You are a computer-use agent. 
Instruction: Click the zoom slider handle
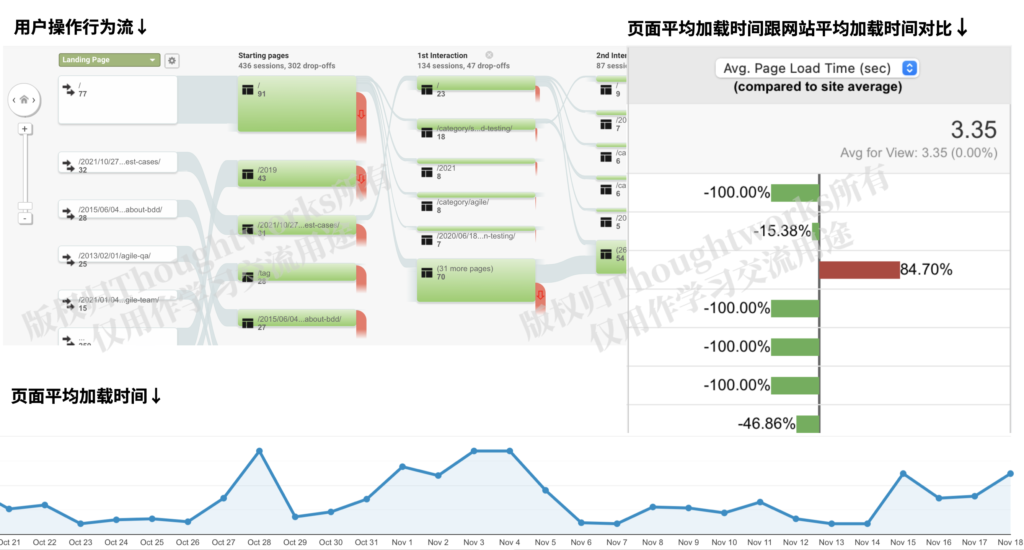25,206
